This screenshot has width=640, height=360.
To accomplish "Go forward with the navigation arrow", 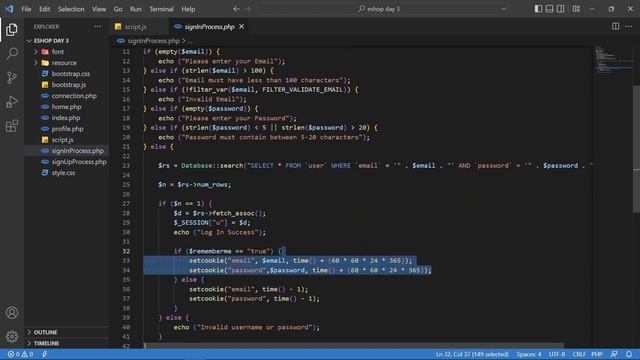I will [248, 9].
